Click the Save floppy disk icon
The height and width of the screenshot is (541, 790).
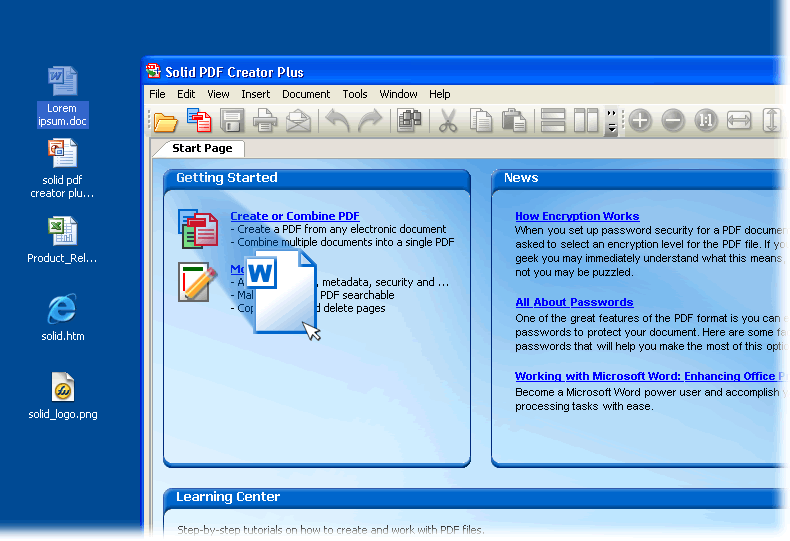coord(232,121)
